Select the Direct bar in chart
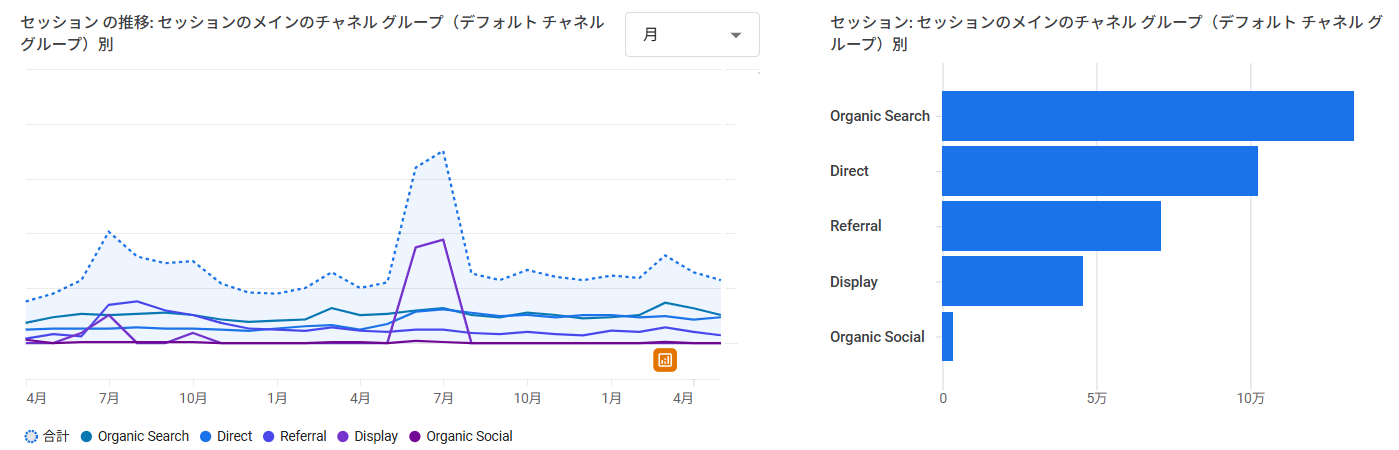This screenshot has width=1399, height=450. (x=1100, y=171)
